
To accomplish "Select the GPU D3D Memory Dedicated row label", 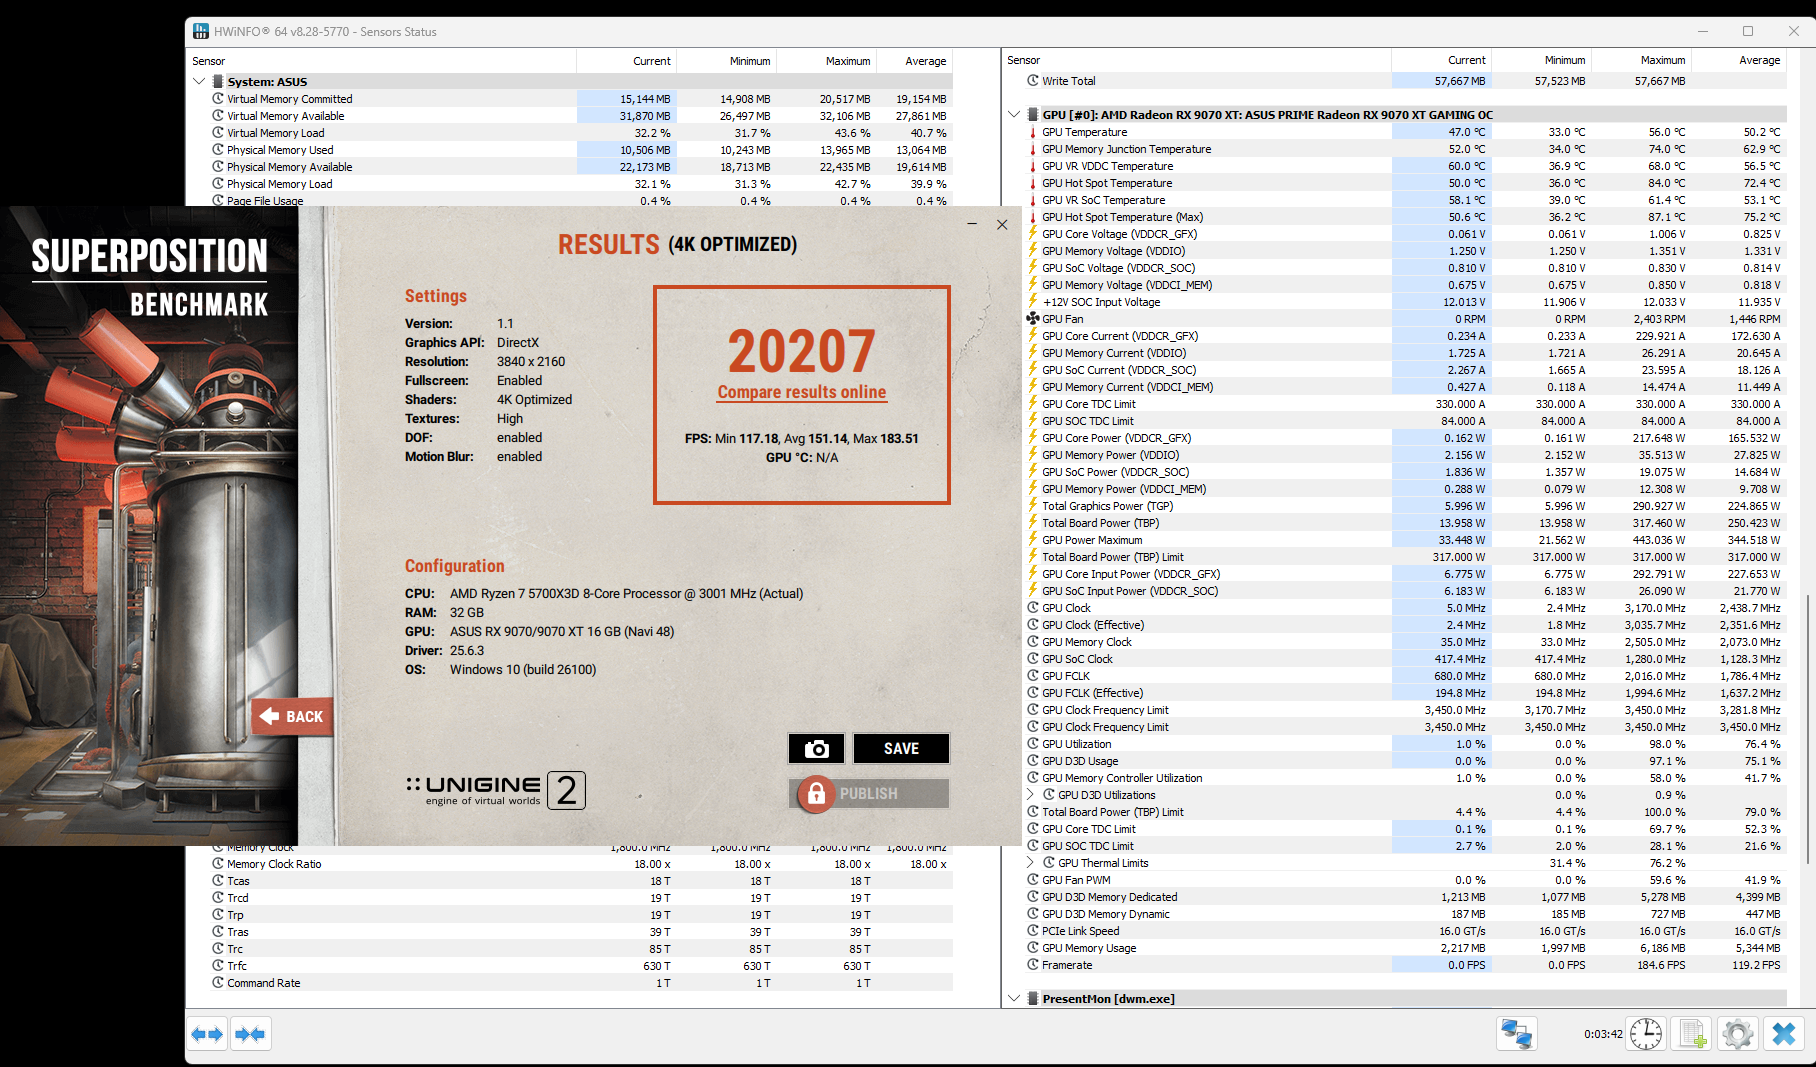I will 1110,897.
